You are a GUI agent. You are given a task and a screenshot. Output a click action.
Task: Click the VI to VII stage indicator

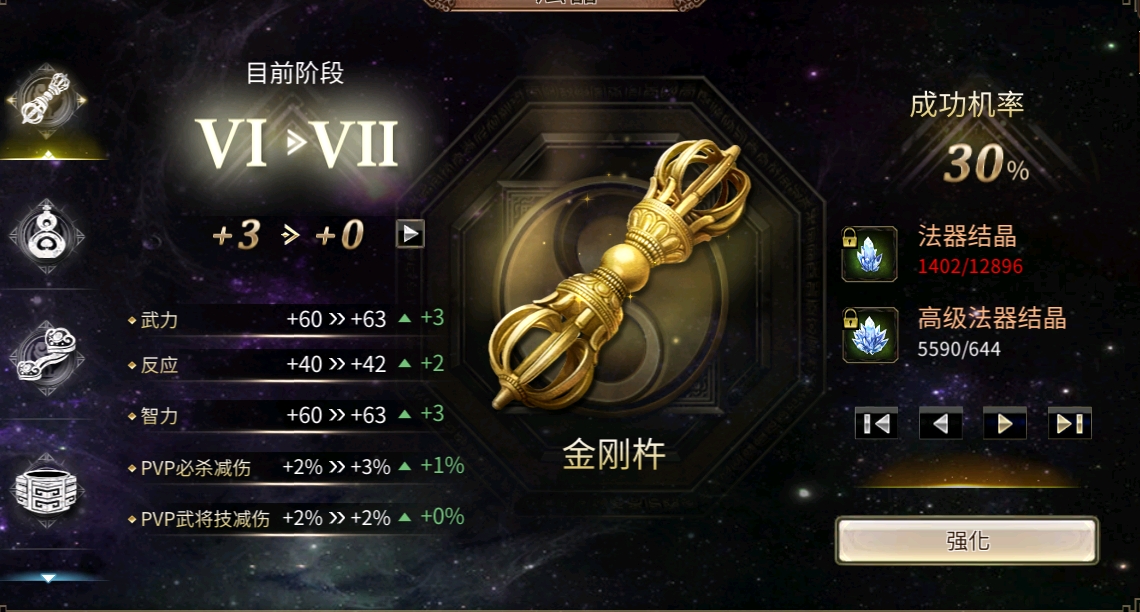point(297,143)
